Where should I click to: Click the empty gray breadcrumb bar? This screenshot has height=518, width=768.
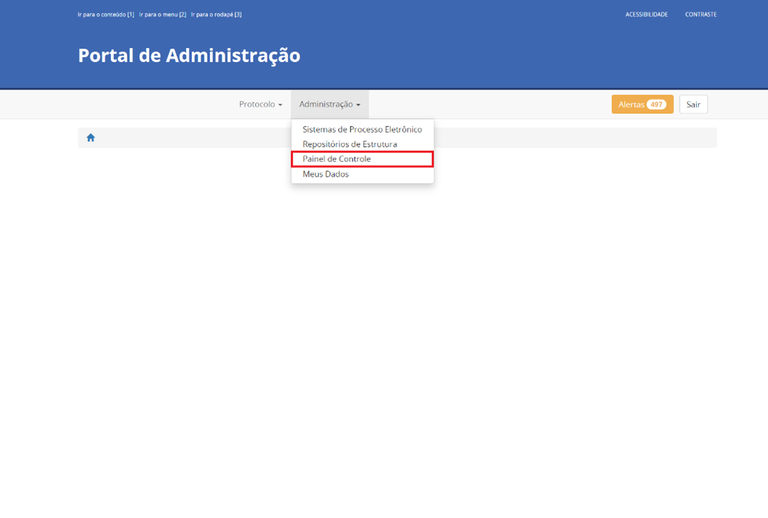tap(560, 138)
